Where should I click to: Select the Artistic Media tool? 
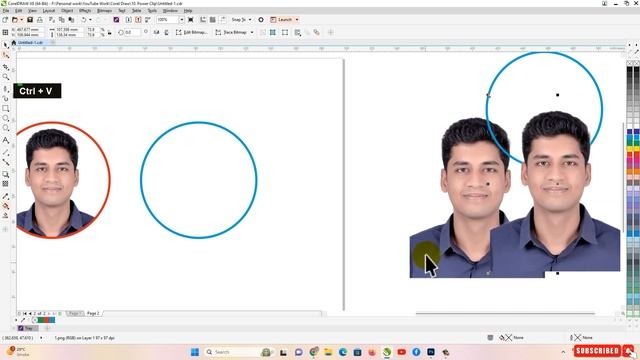pos(6,98)
